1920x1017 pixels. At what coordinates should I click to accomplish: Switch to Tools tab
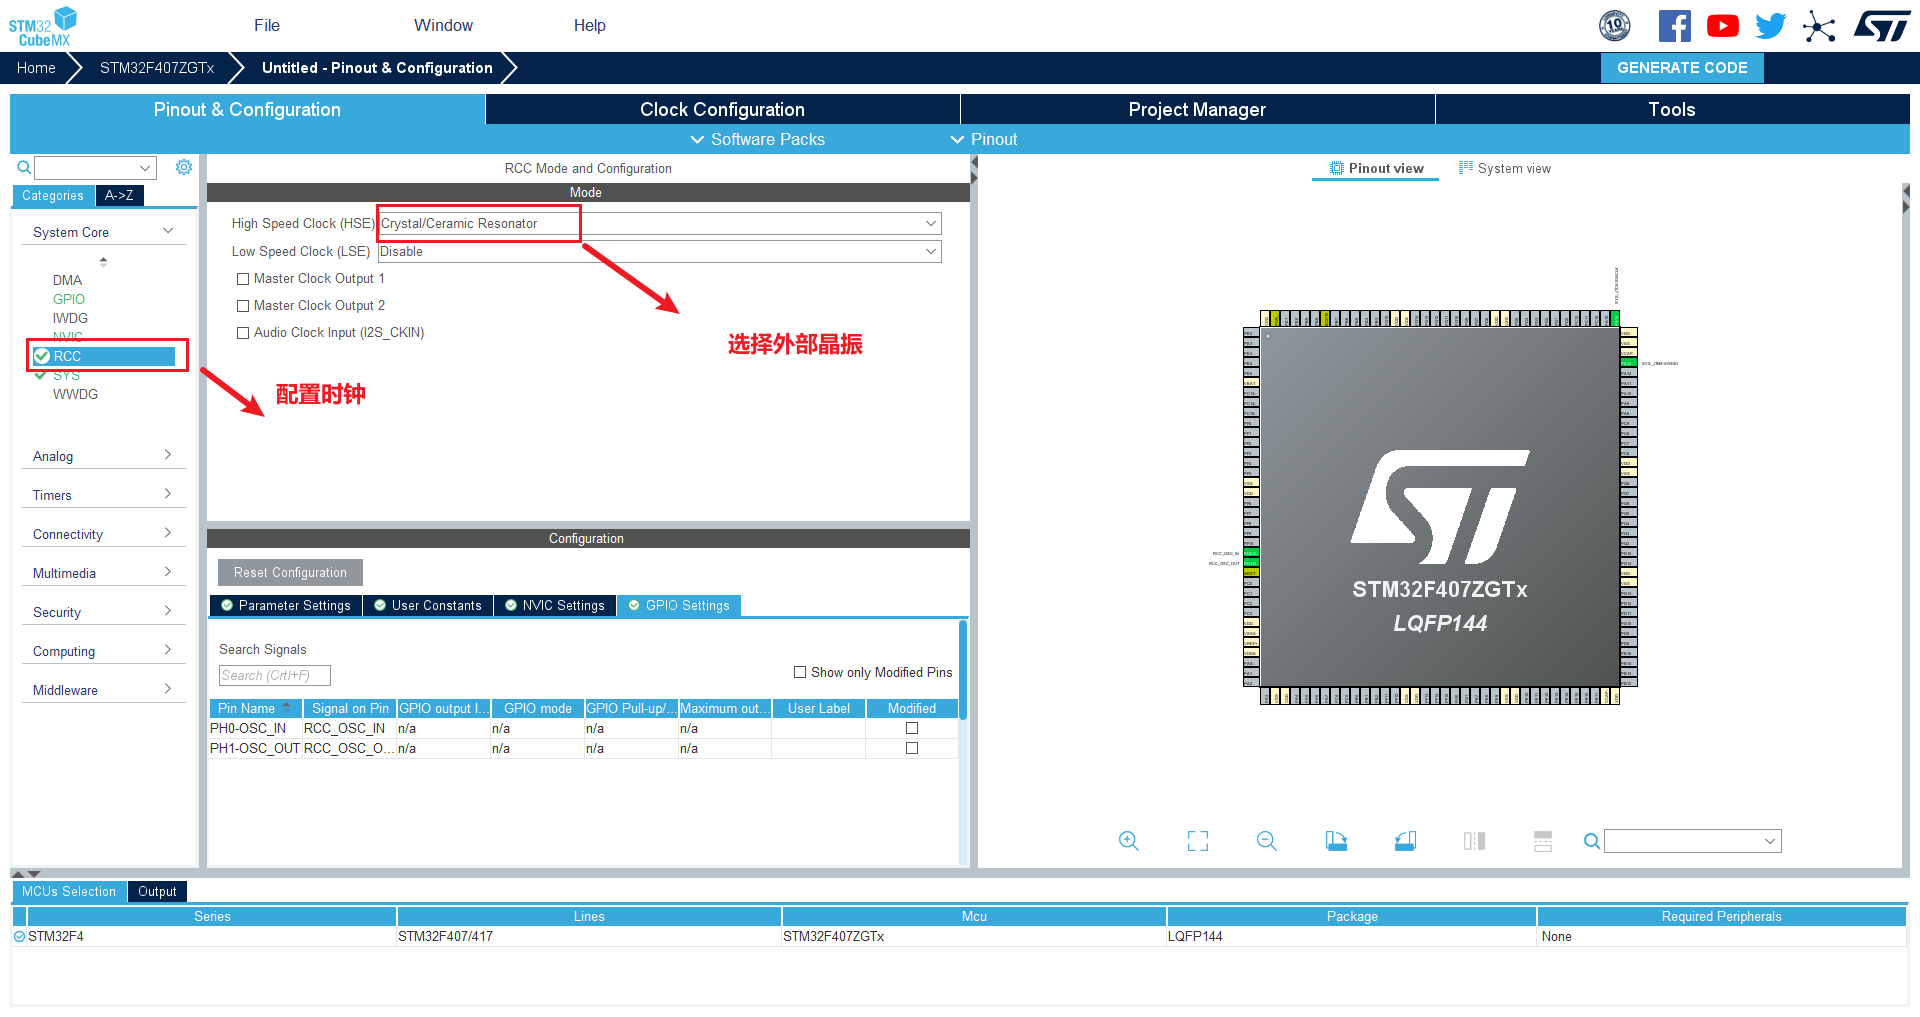point(1672,110)
